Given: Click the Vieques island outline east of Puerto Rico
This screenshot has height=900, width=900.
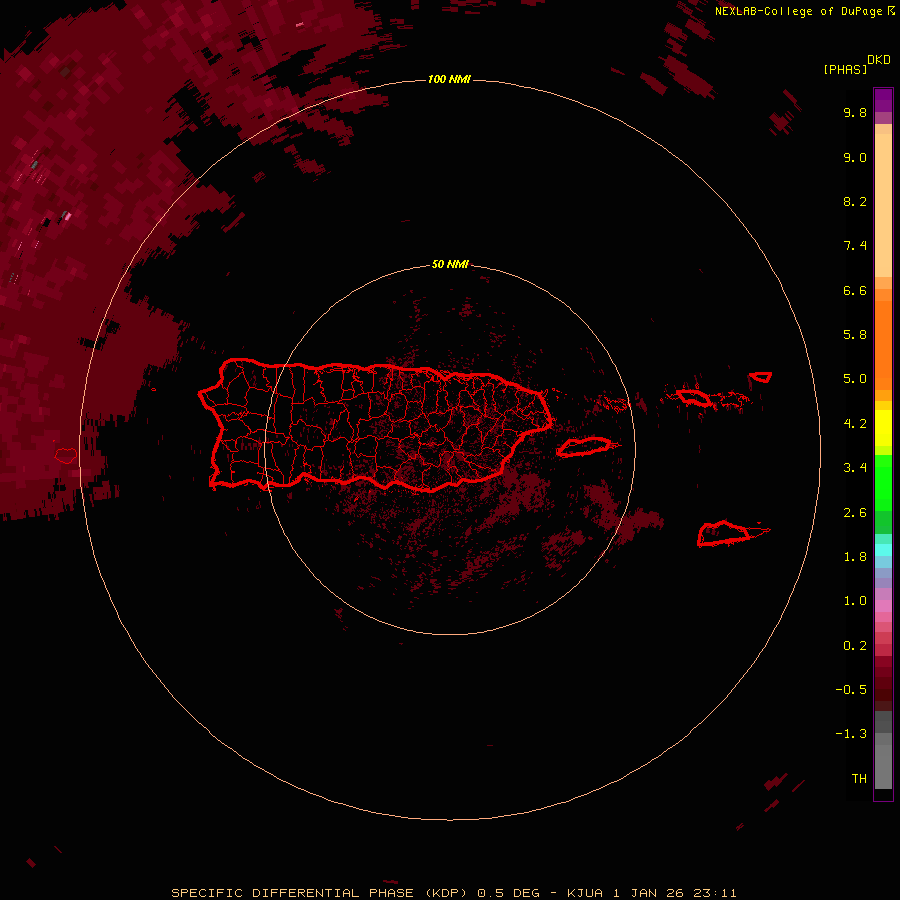Looking at the screenshot, I should [584, 447].
